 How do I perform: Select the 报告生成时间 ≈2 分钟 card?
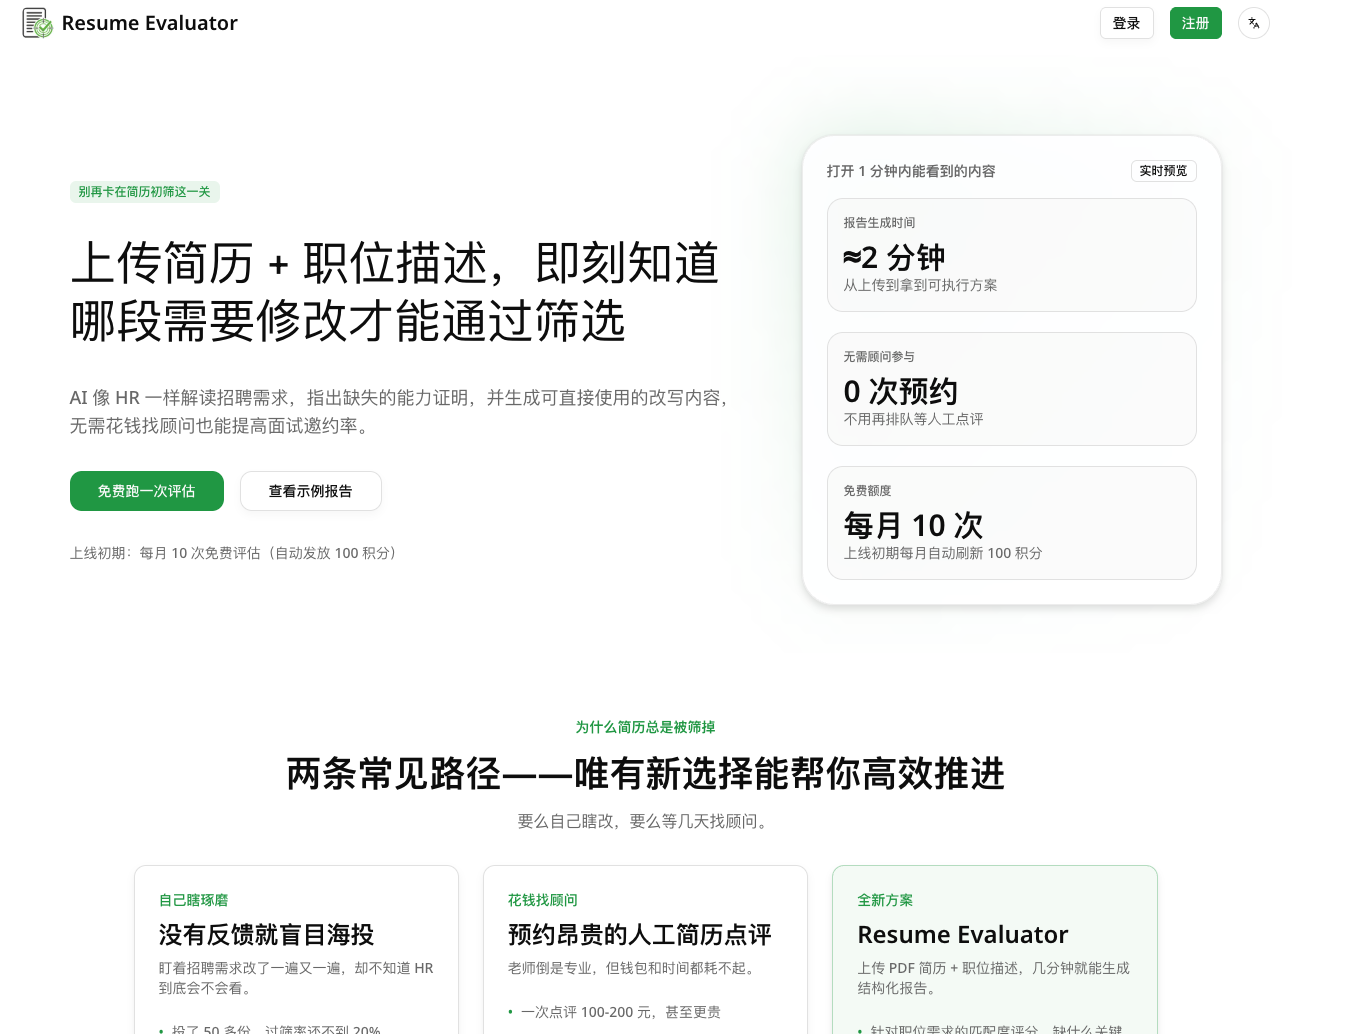[x=1012, y=255]
